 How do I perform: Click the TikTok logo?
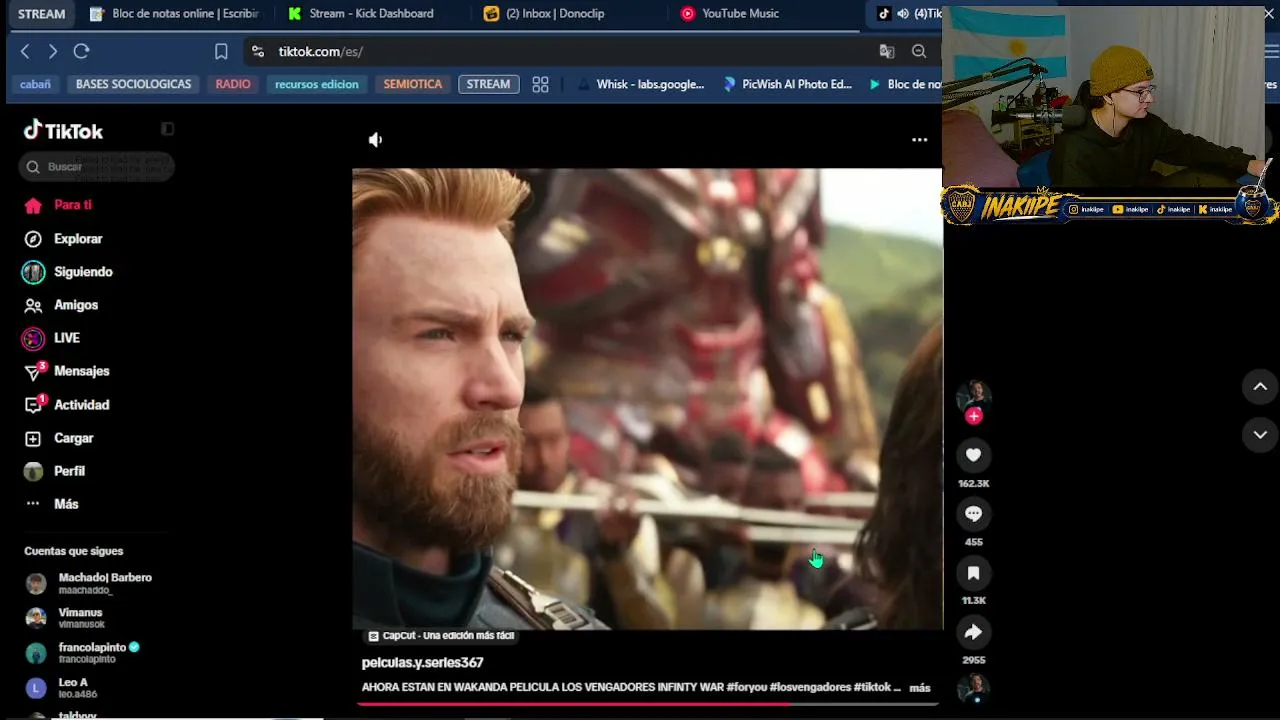click(x=64, y=130)
